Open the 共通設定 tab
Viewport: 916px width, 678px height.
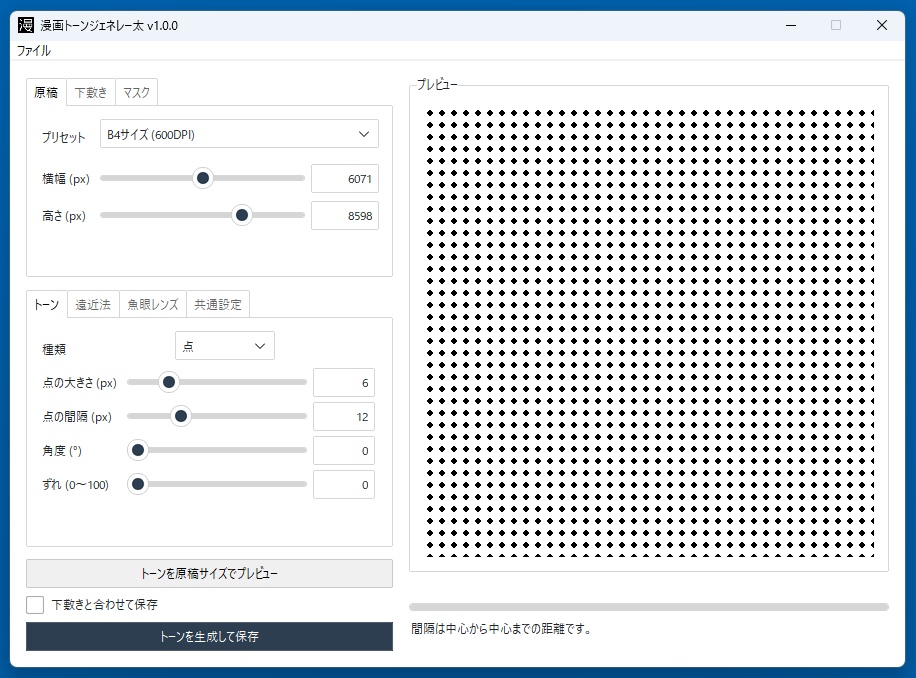tap(218, 304)
